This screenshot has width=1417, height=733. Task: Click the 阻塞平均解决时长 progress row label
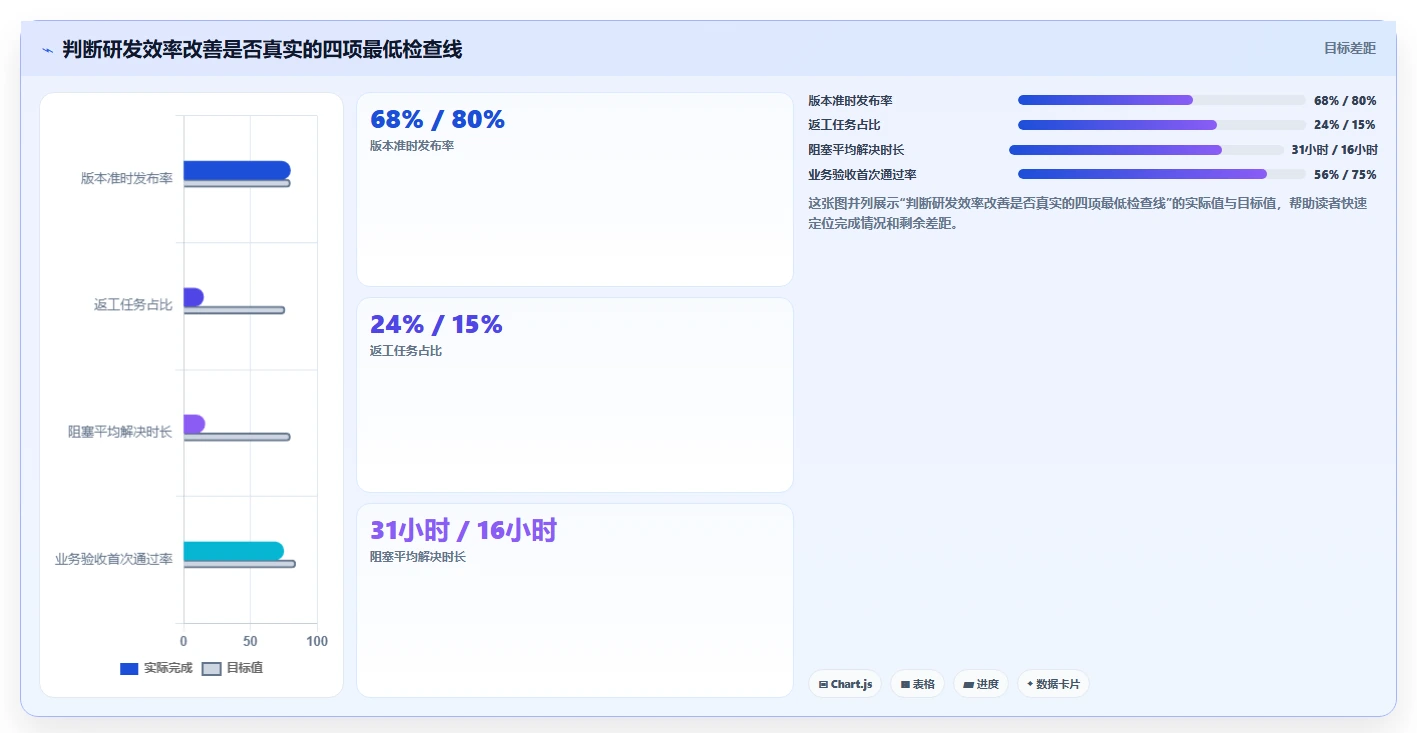point(856,150)
